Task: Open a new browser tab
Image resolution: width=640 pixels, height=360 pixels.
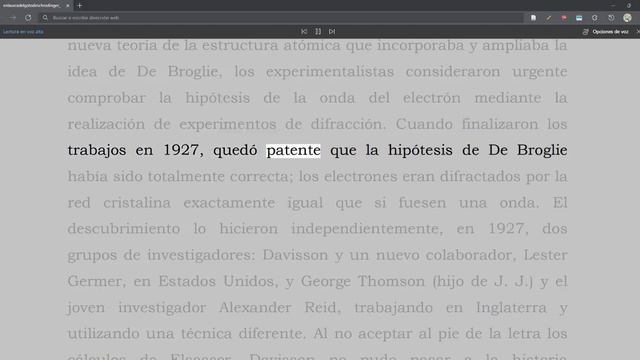Action: [x=80, y=6]
